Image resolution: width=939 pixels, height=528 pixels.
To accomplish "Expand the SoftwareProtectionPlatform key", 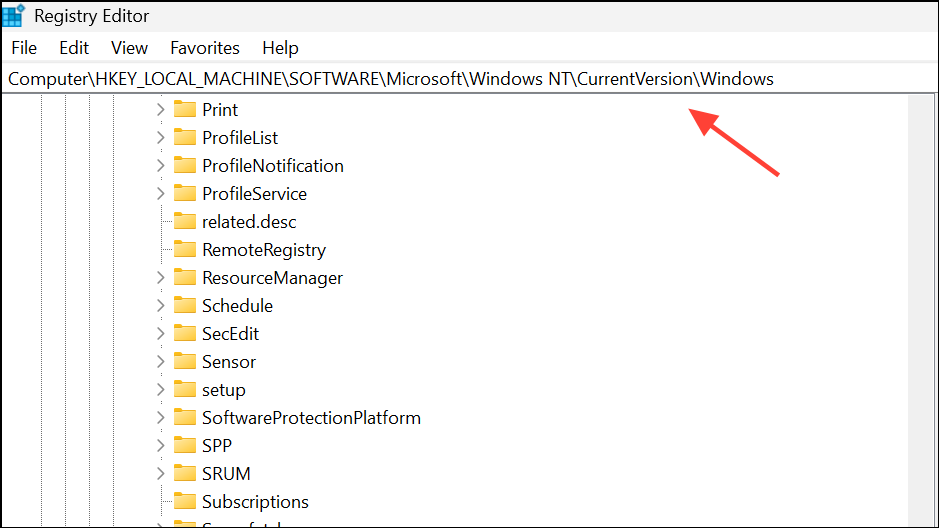I will [160, 418].
